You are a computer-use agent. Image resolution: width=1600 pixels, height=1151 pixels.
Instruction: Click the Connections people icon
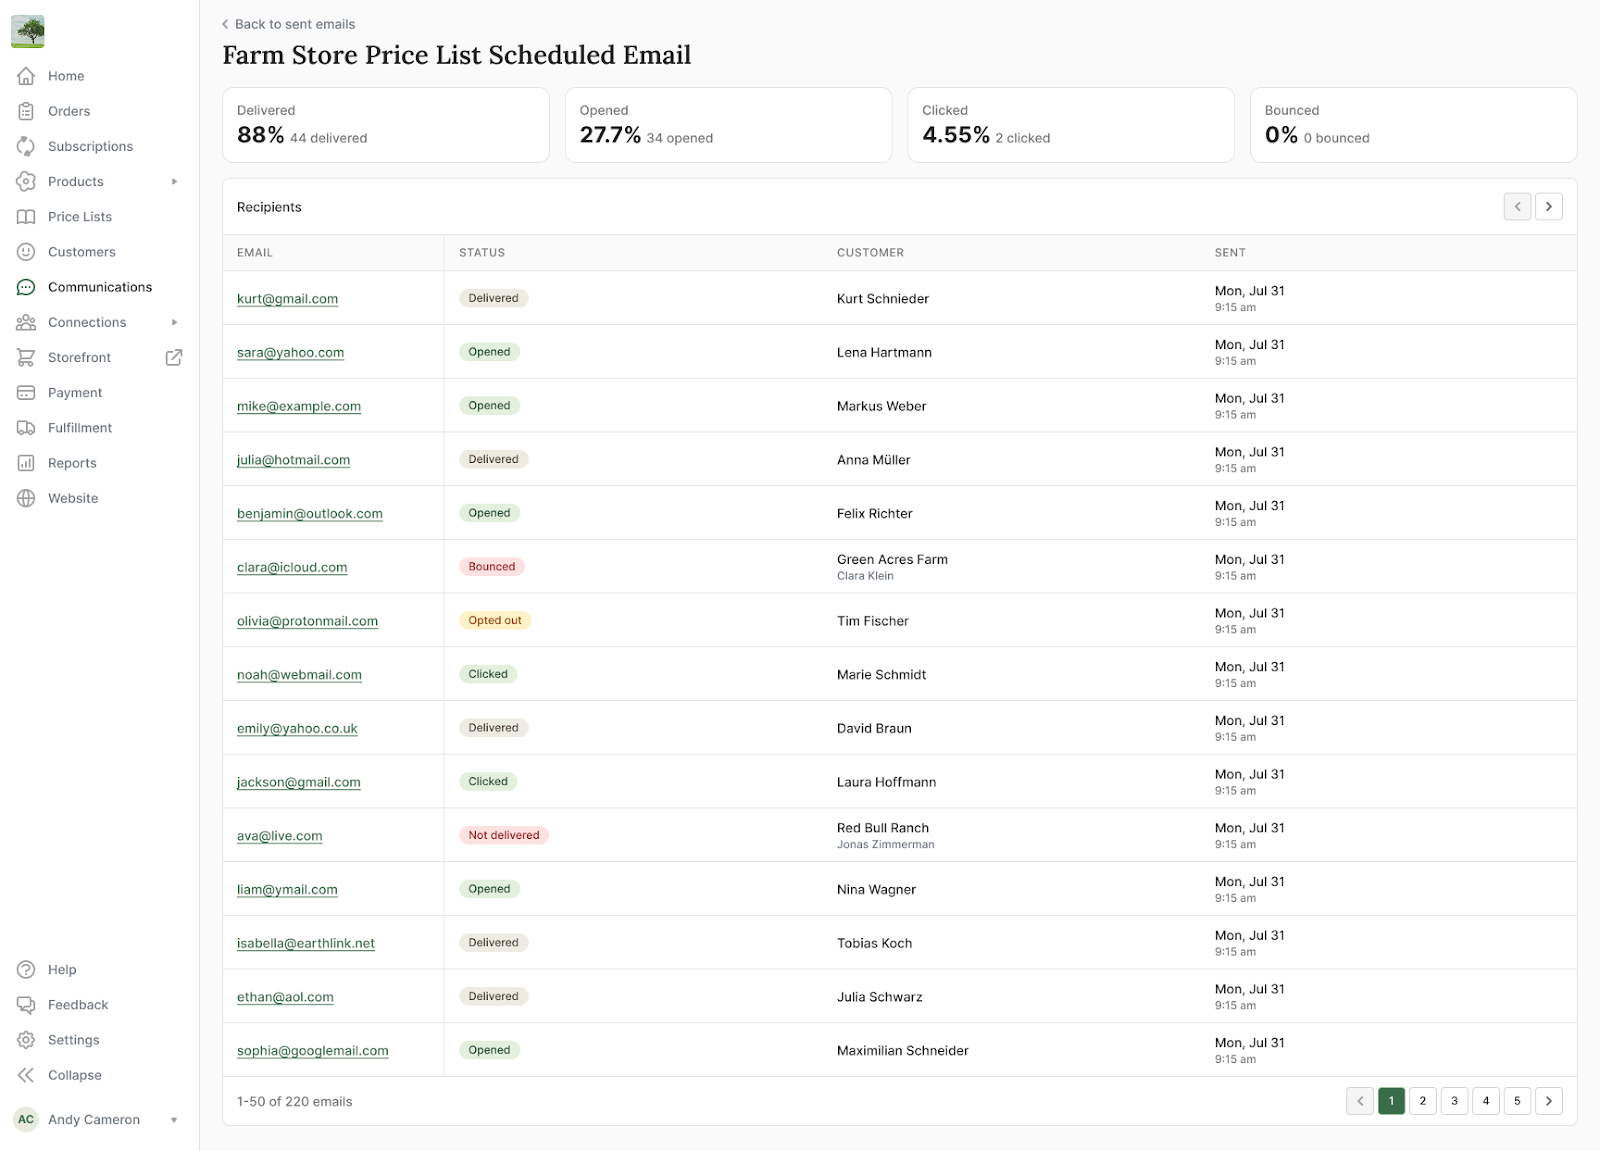tap(26, 322)
